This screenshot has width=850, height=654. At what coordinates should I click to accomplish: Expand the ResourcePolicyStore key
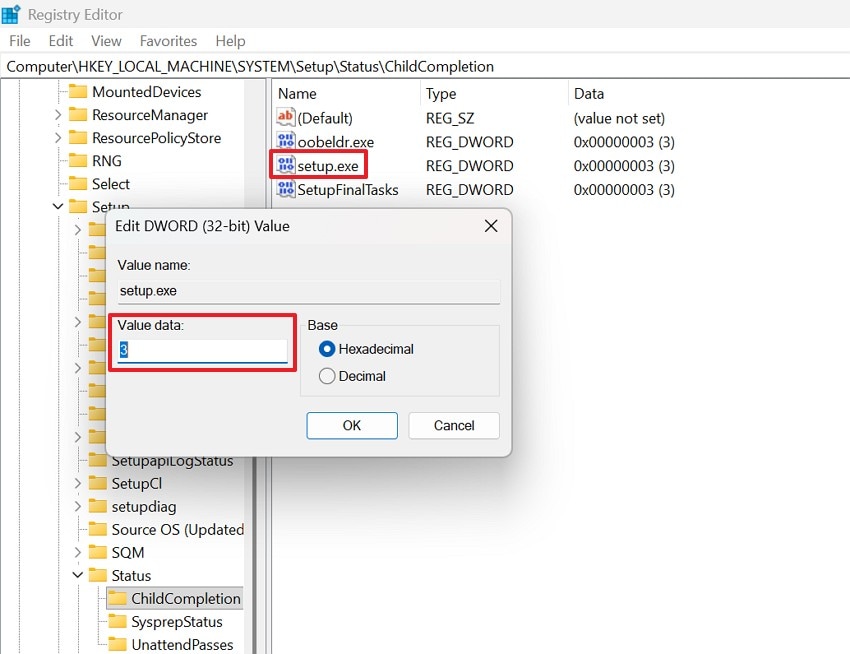(x=58, y=137)
